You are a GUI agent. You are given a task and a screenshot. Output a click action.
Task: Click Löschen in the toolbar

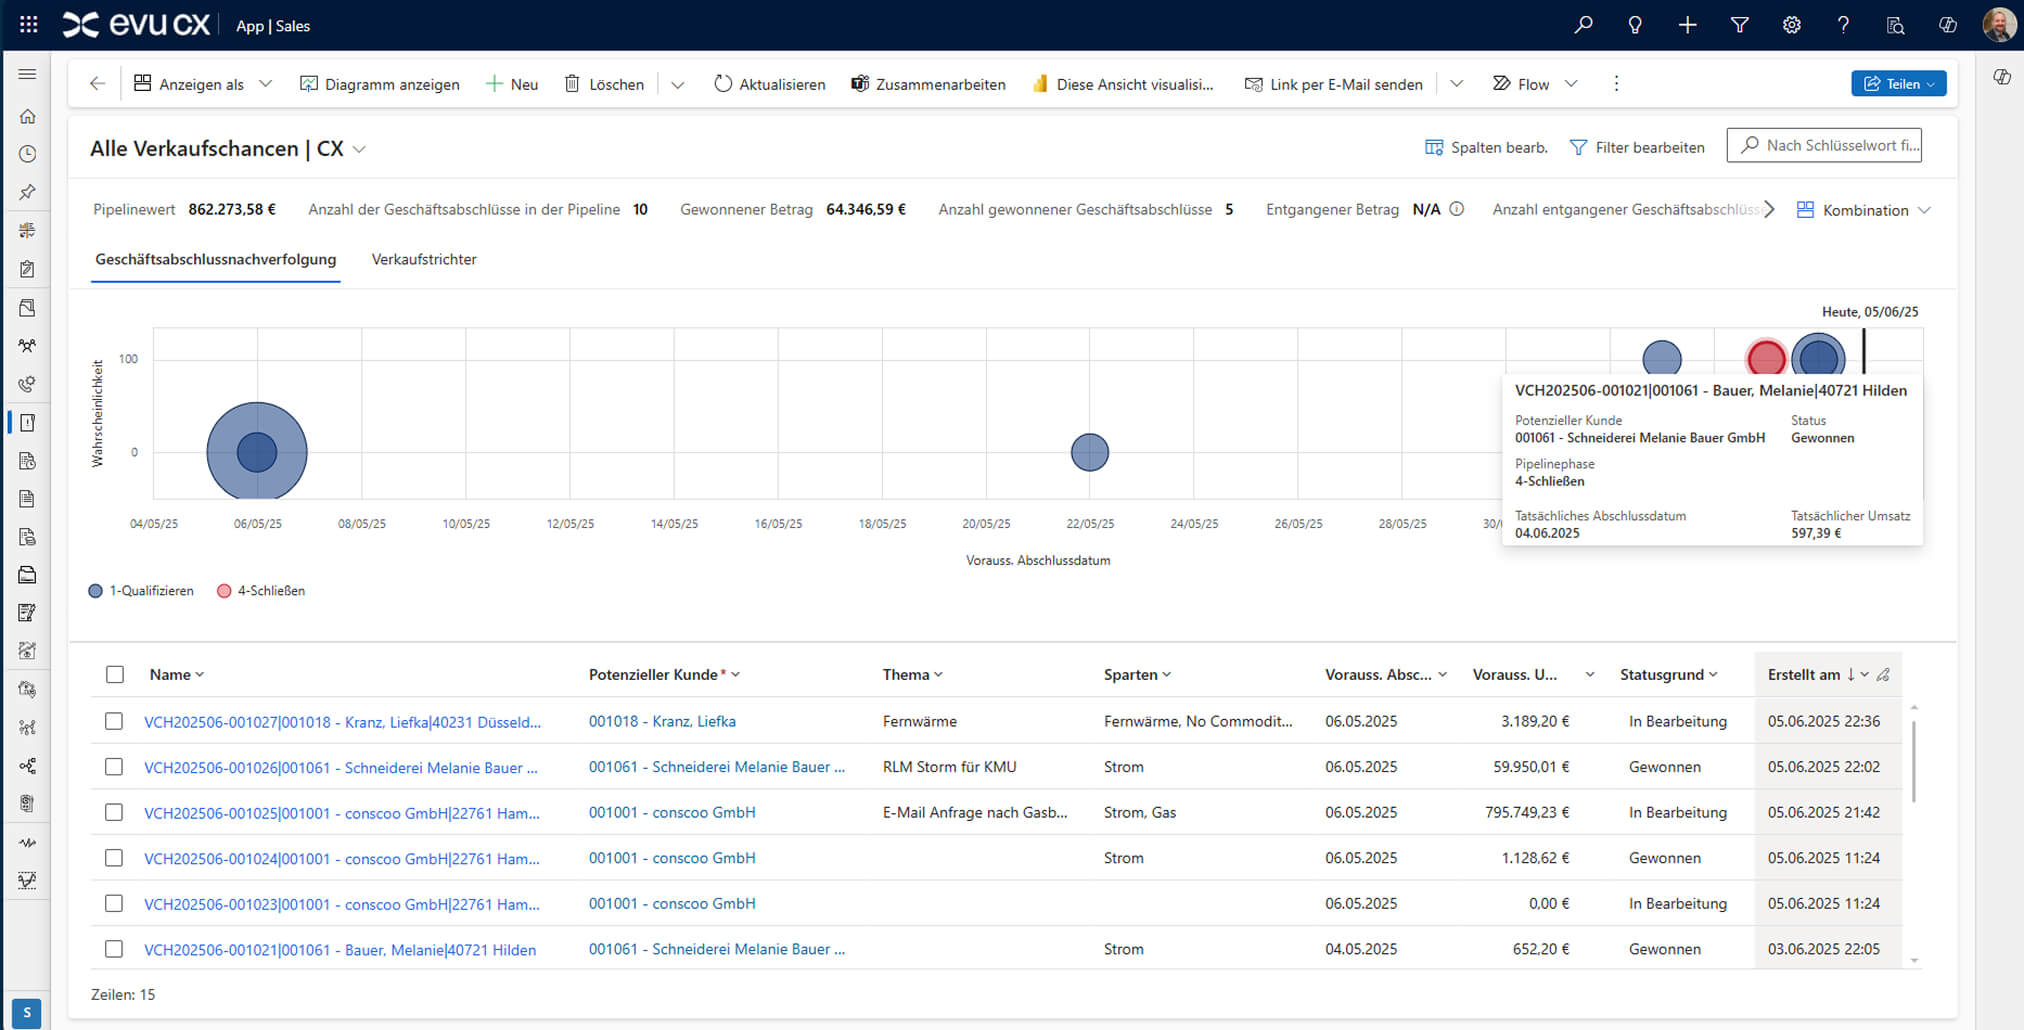(x=604, y=84)
